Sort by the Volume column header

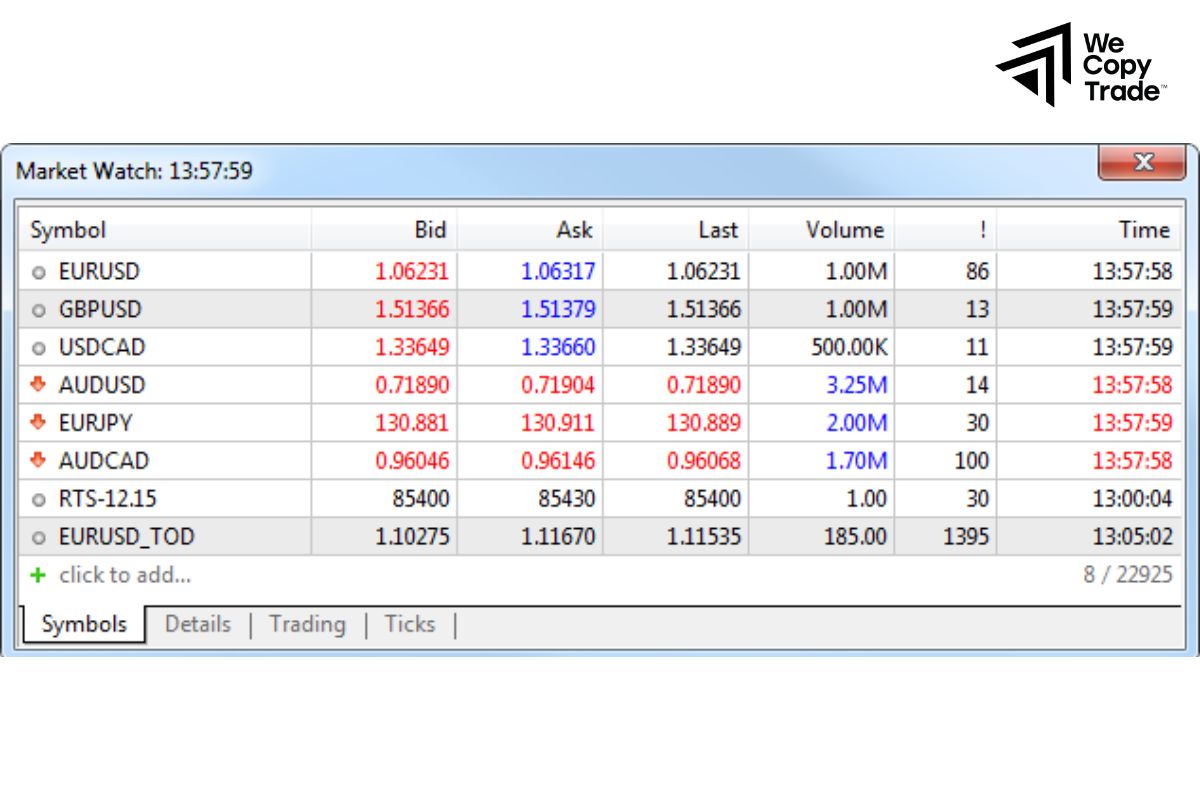pos(845,230)
